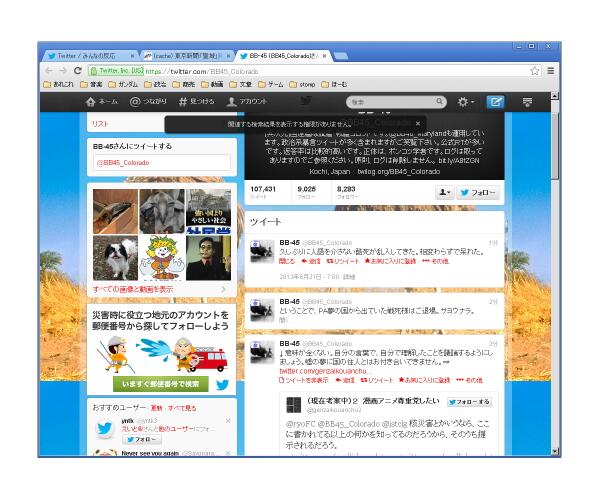Open the Japanese text poster thumbnail
The image size is (600, 500).
209,212
